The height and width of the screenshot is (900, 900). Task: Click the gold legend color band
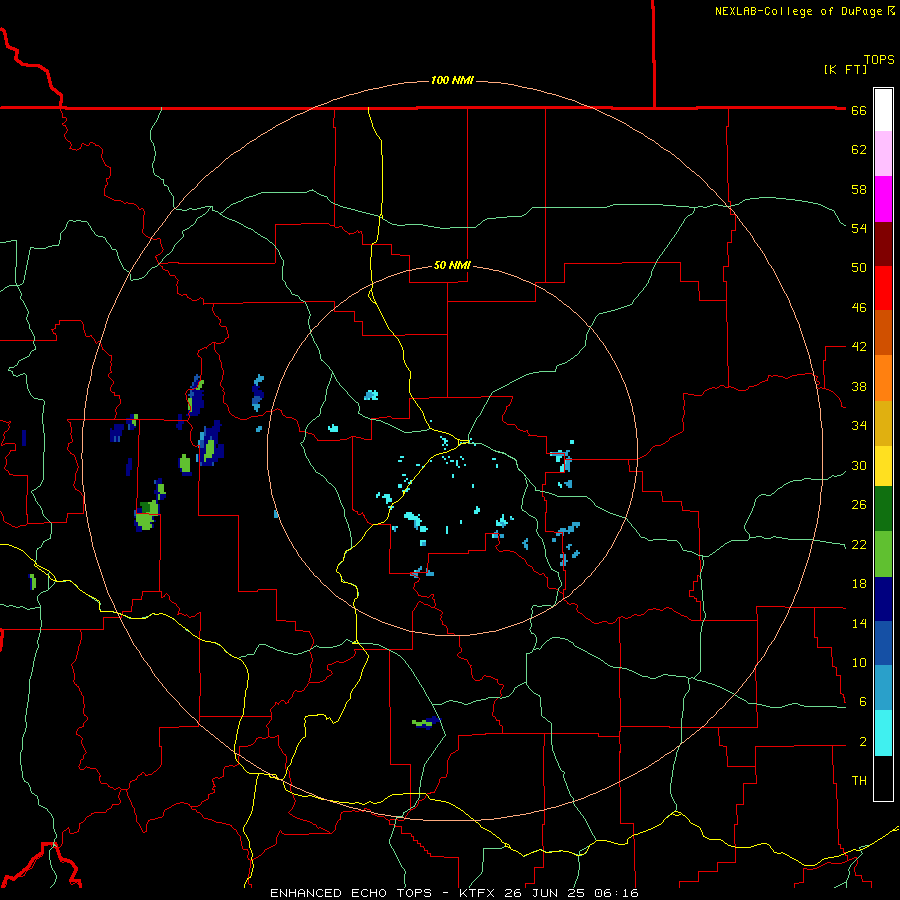pyautogui.click(x=883, y=423)
